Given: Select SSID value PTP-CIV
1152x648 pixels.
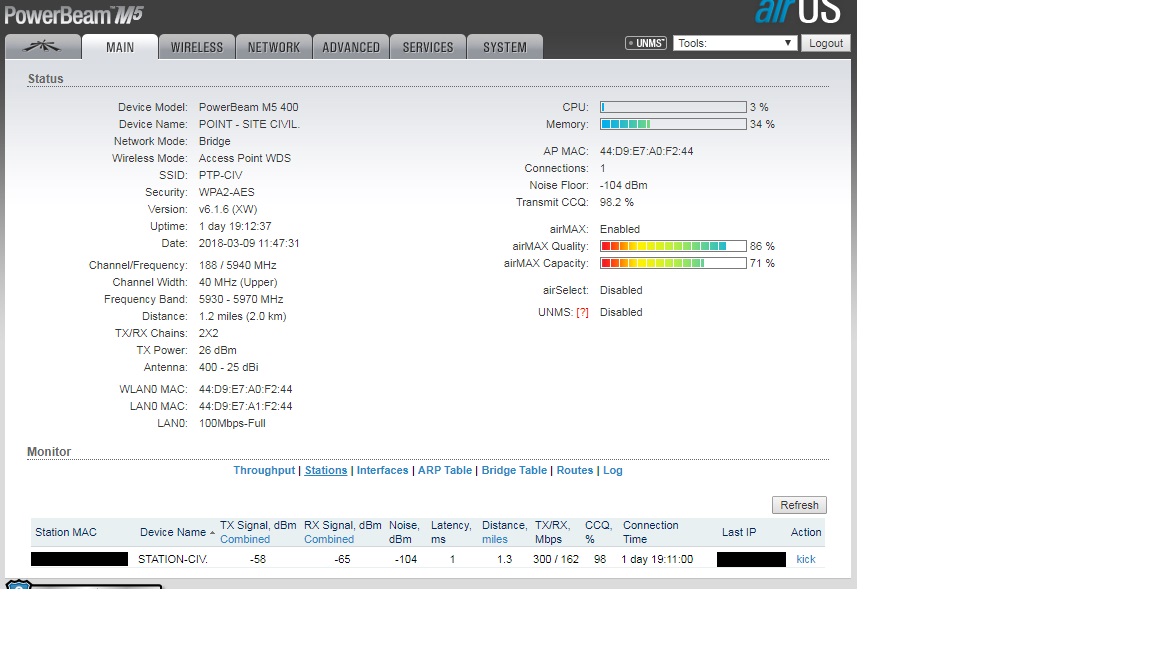Looking at the screenshot, I should 220,175.
